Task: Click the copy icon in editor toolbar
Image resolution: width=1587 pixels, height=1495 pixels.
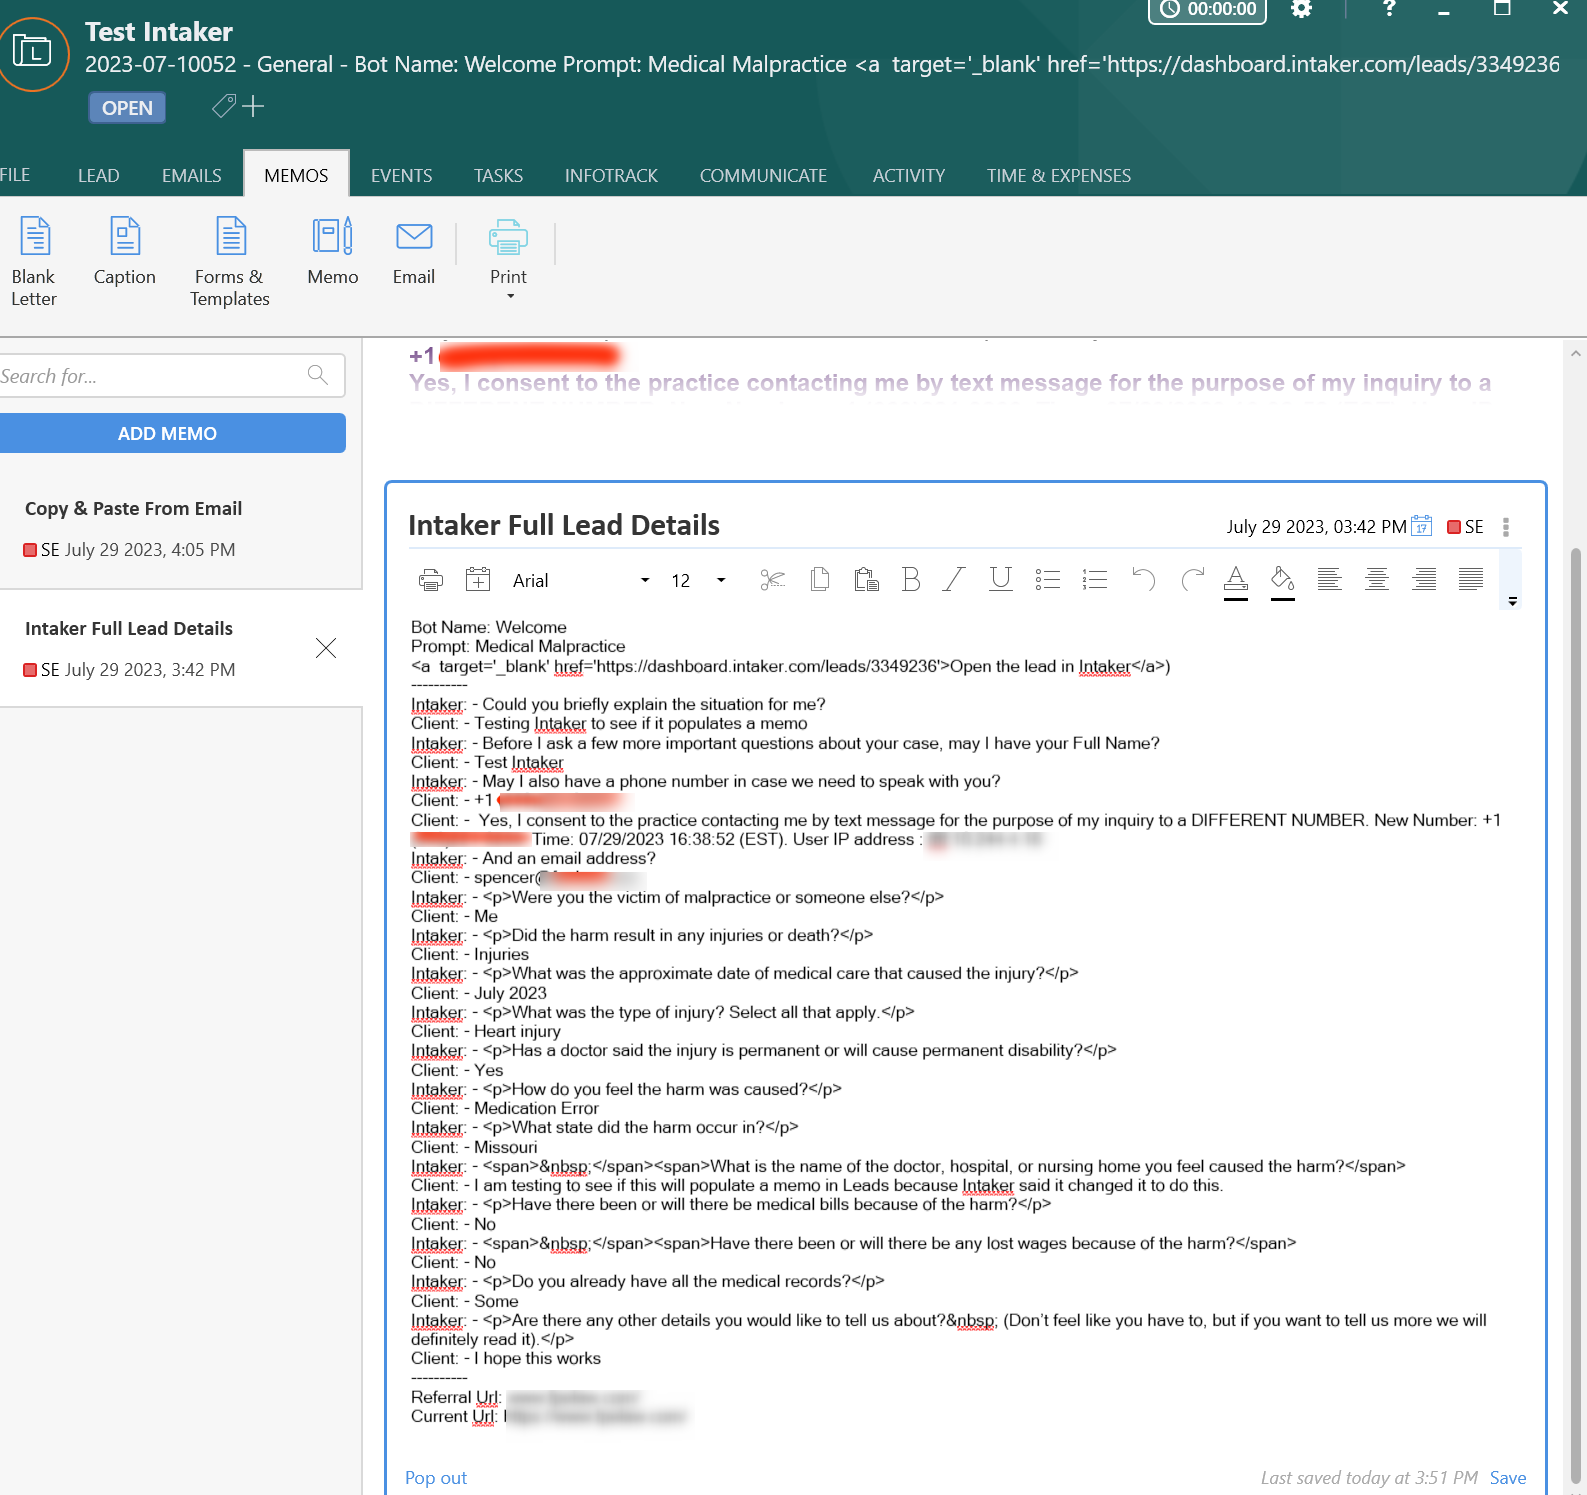Action: click(820, 580)
